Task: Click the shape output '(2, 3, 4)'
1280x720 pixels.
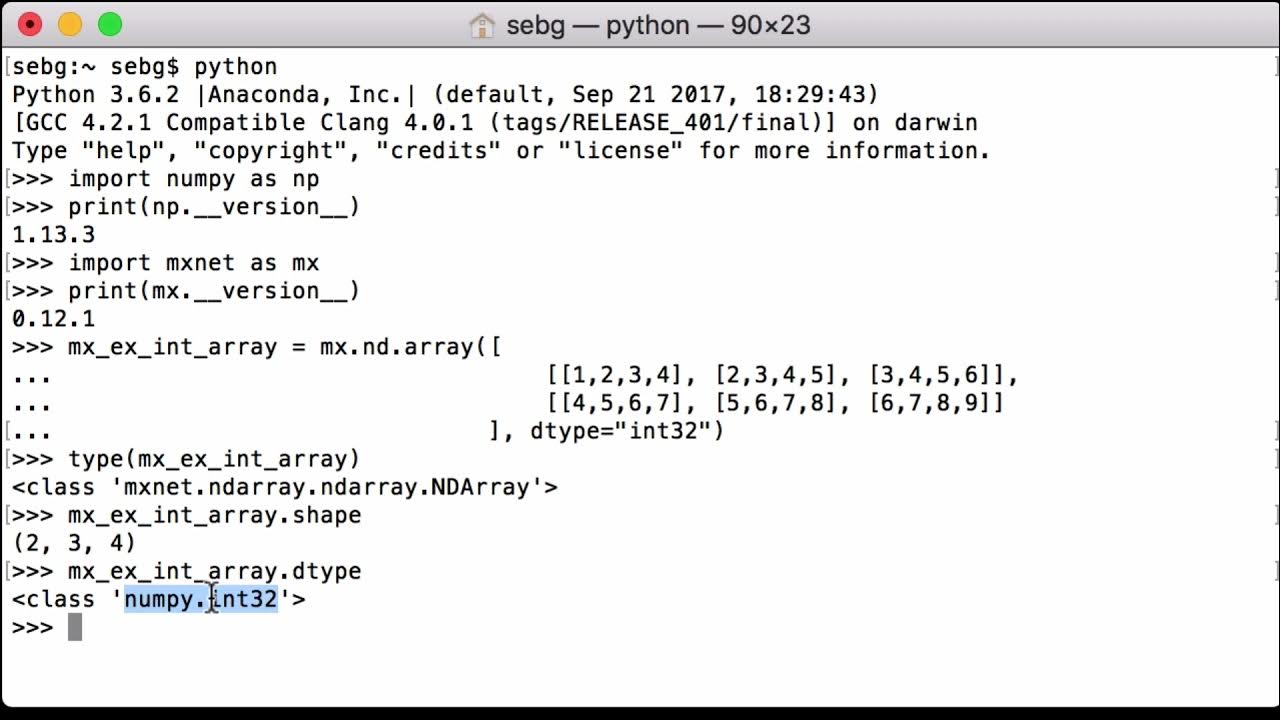Action: [73, 543]
